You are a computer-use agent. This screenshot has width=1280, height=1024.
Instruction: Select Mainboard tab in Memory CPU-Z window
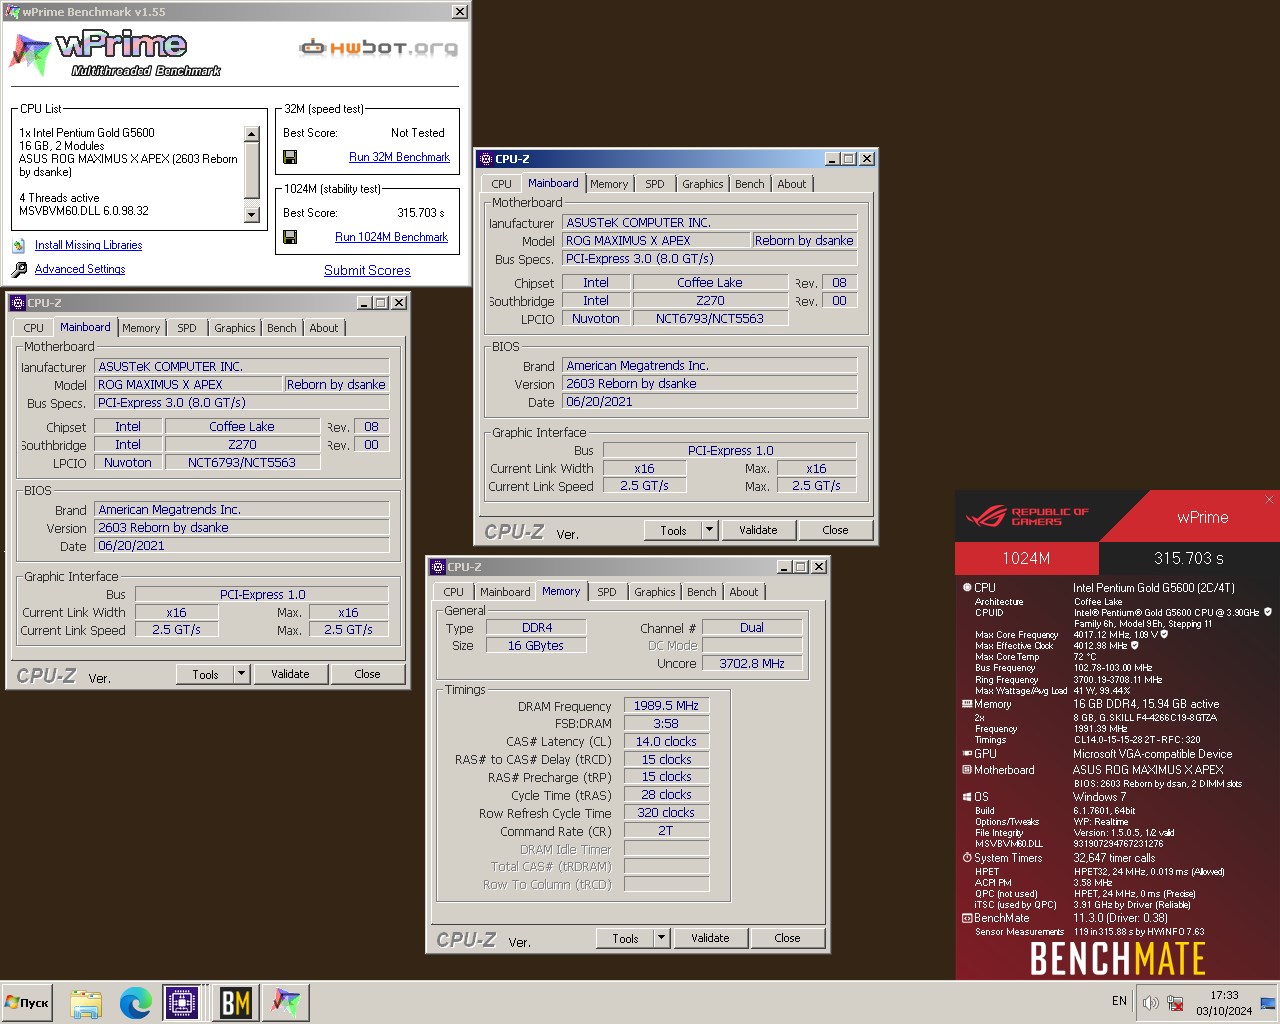(505, 592)
